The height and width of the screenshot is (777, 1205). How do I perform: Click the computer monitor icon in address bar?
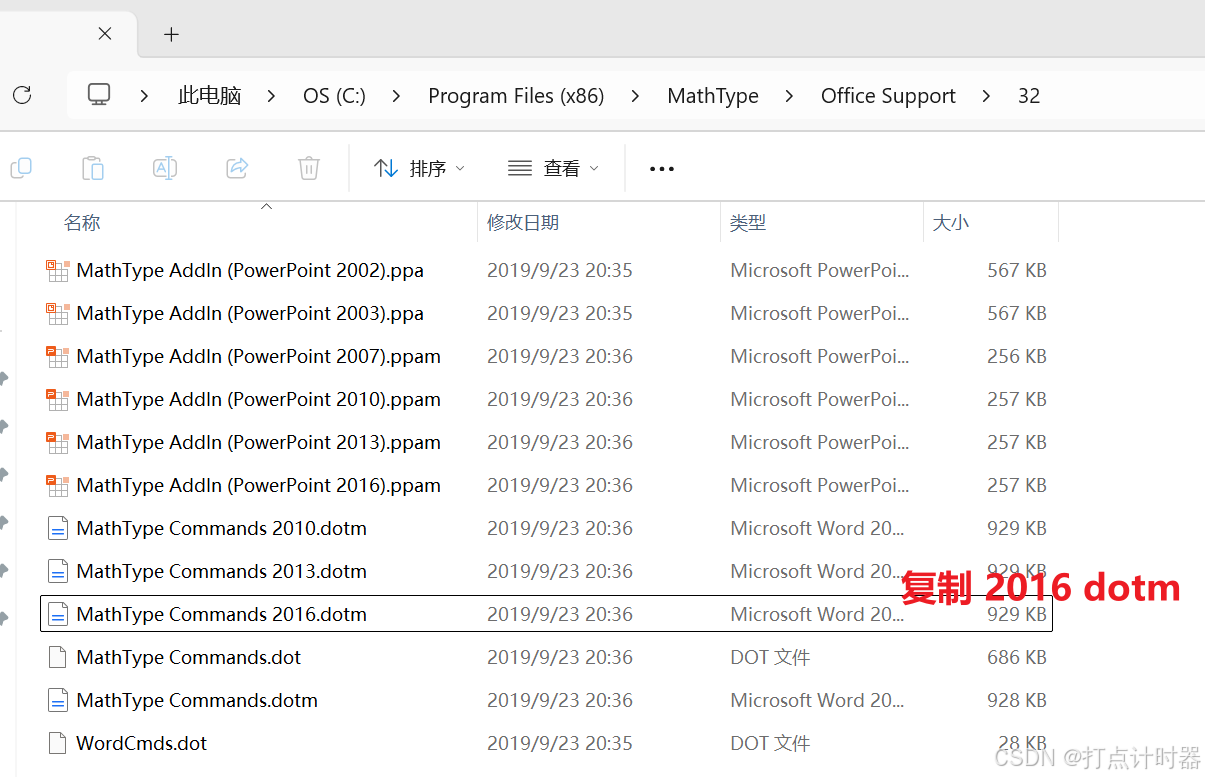(x=99, y=95)
